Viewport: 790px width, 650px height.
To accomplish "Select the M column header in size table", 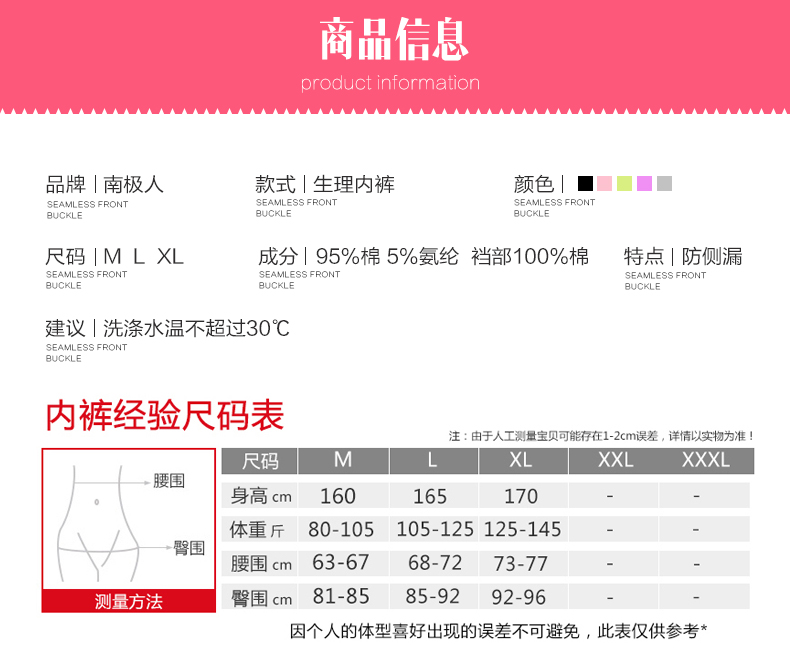I will pos(343,460).
